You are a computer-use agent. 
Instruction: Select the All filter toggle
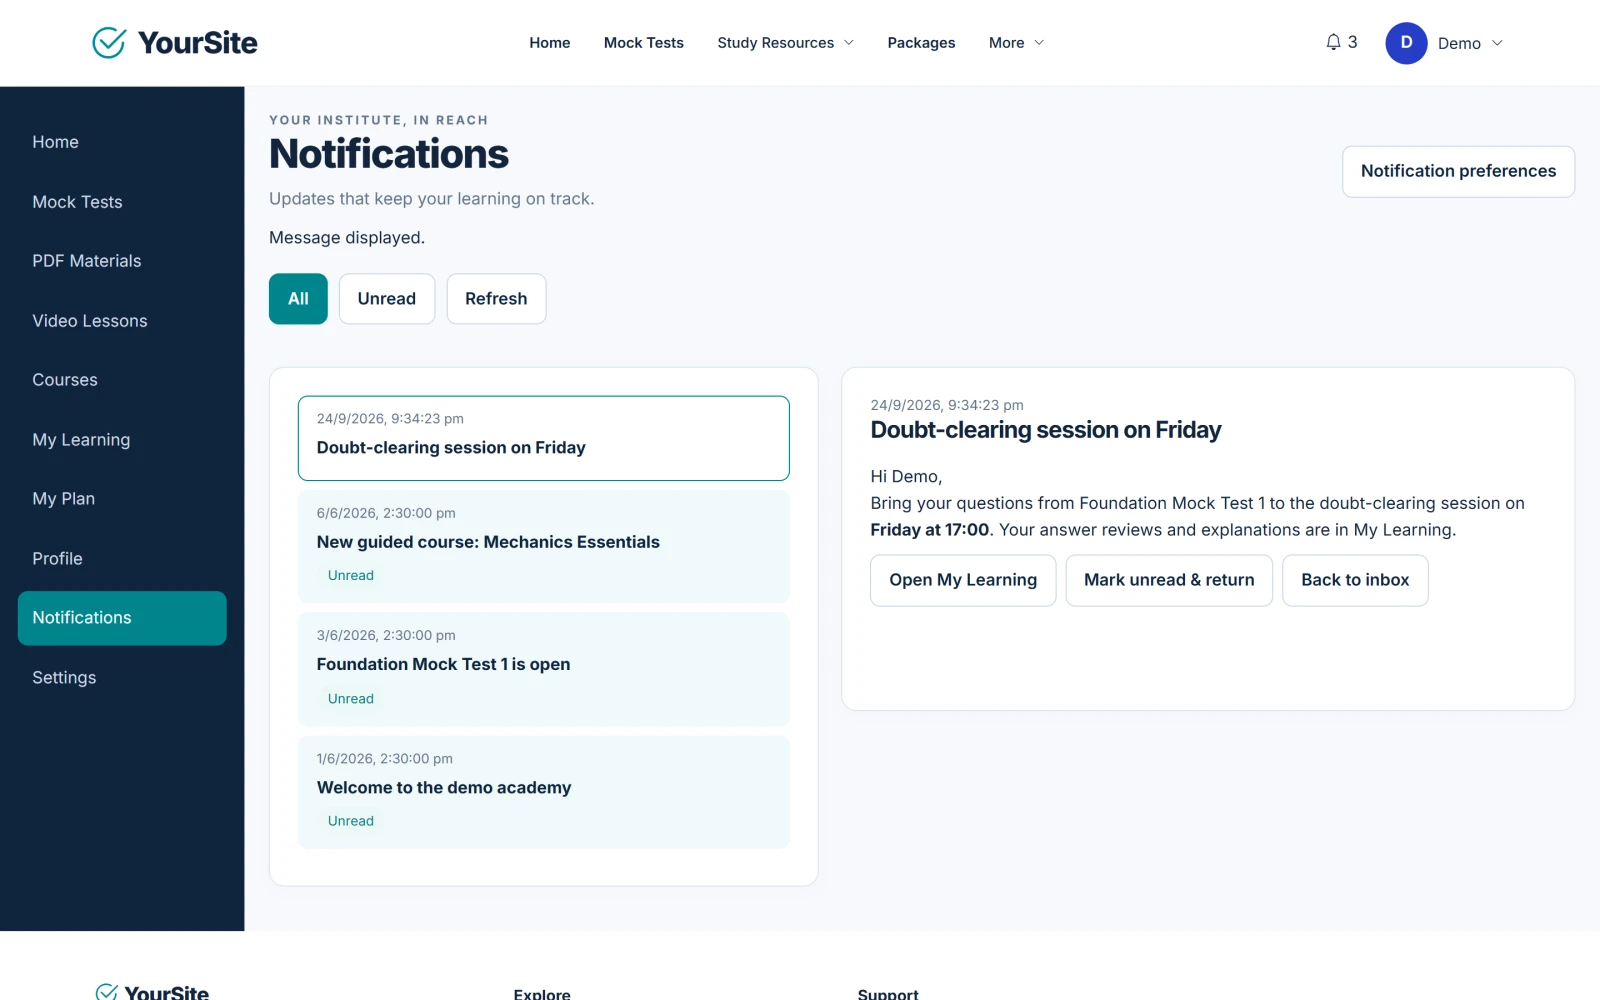(298, 299)
